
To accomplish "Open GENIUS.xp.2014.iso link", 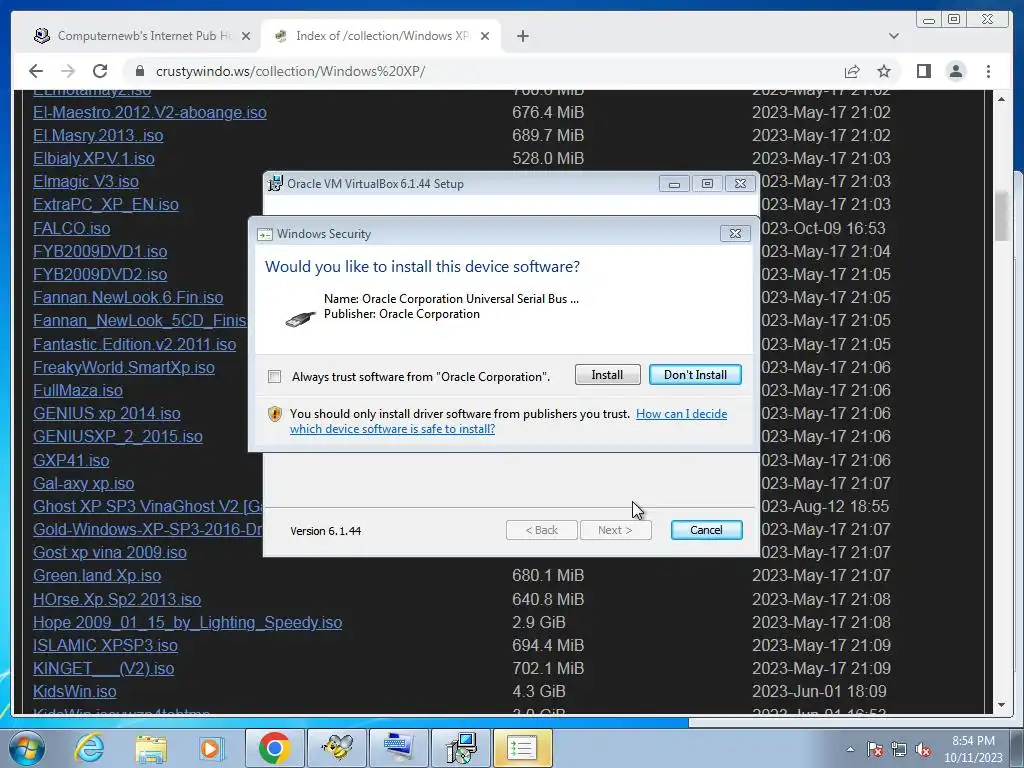I will point(106,413).
